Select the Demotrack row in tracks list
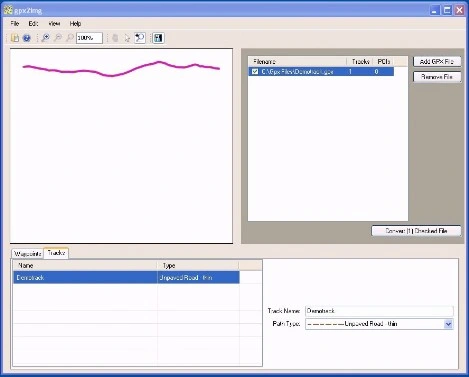469x377 pixels. (x=126, y=278)
